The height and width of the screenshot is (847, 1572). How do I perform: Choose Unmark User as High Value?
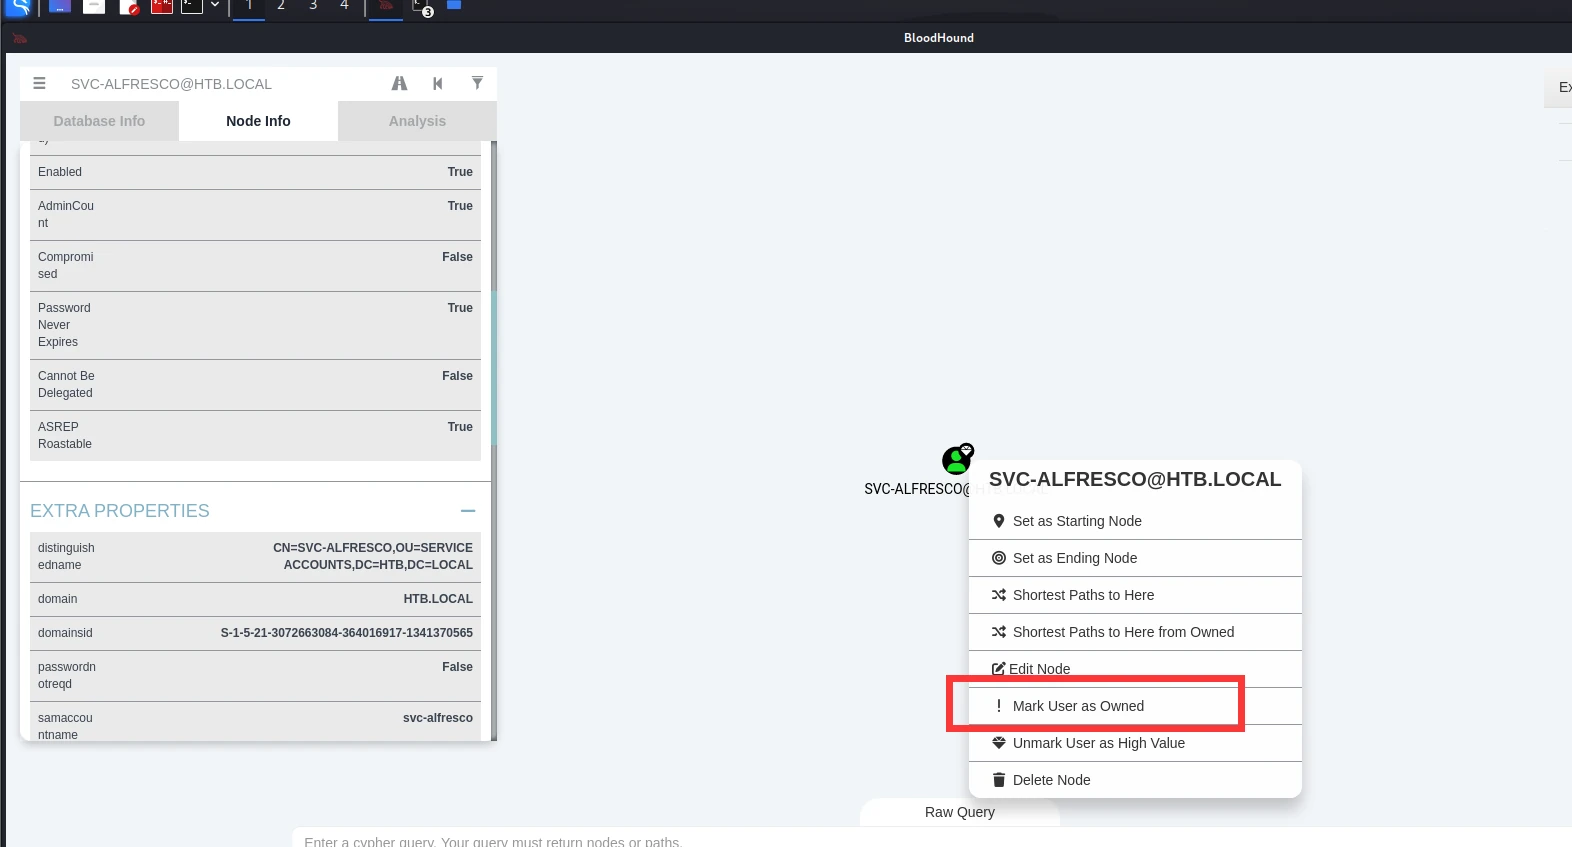pos(1135,743)
